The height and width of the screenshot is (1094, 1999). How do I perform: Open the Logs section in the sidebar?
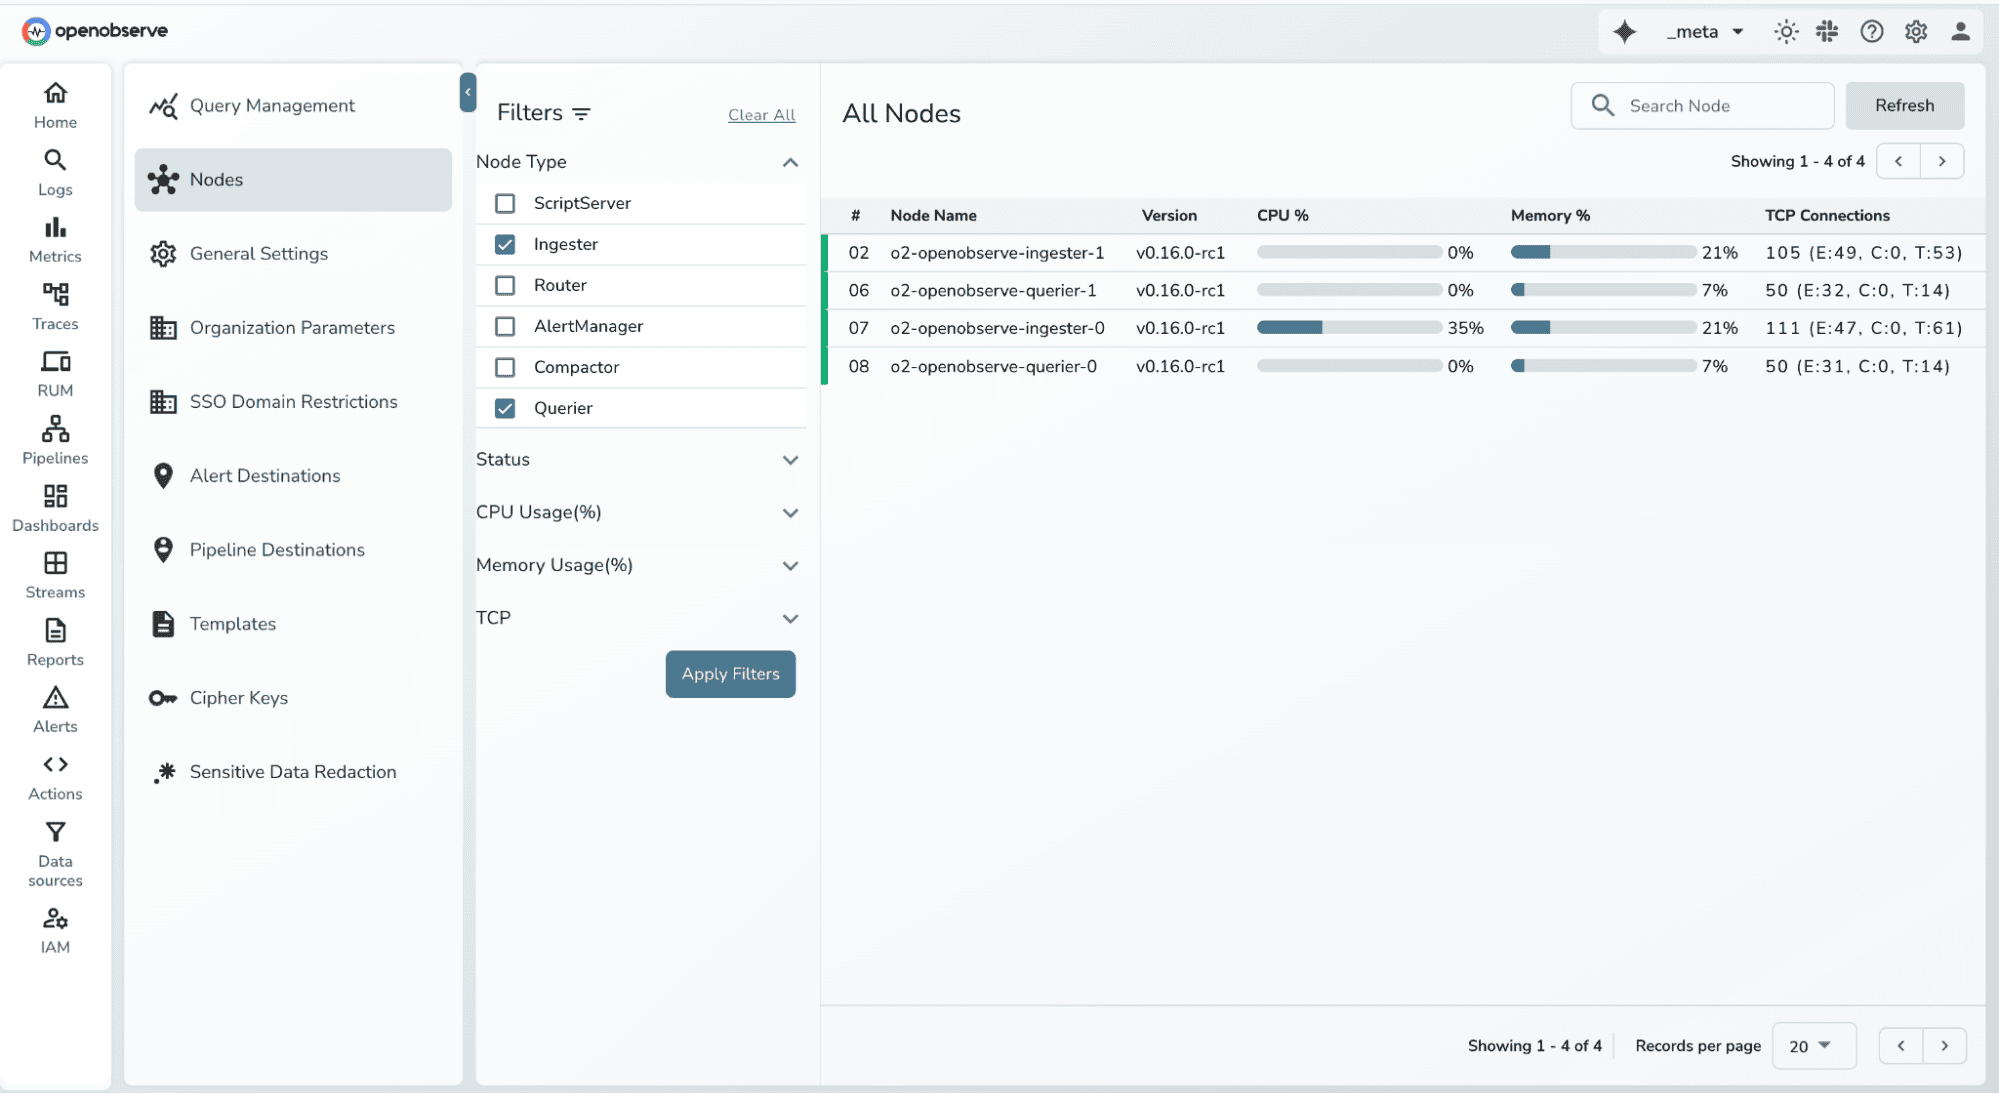(x=55, y=170)
